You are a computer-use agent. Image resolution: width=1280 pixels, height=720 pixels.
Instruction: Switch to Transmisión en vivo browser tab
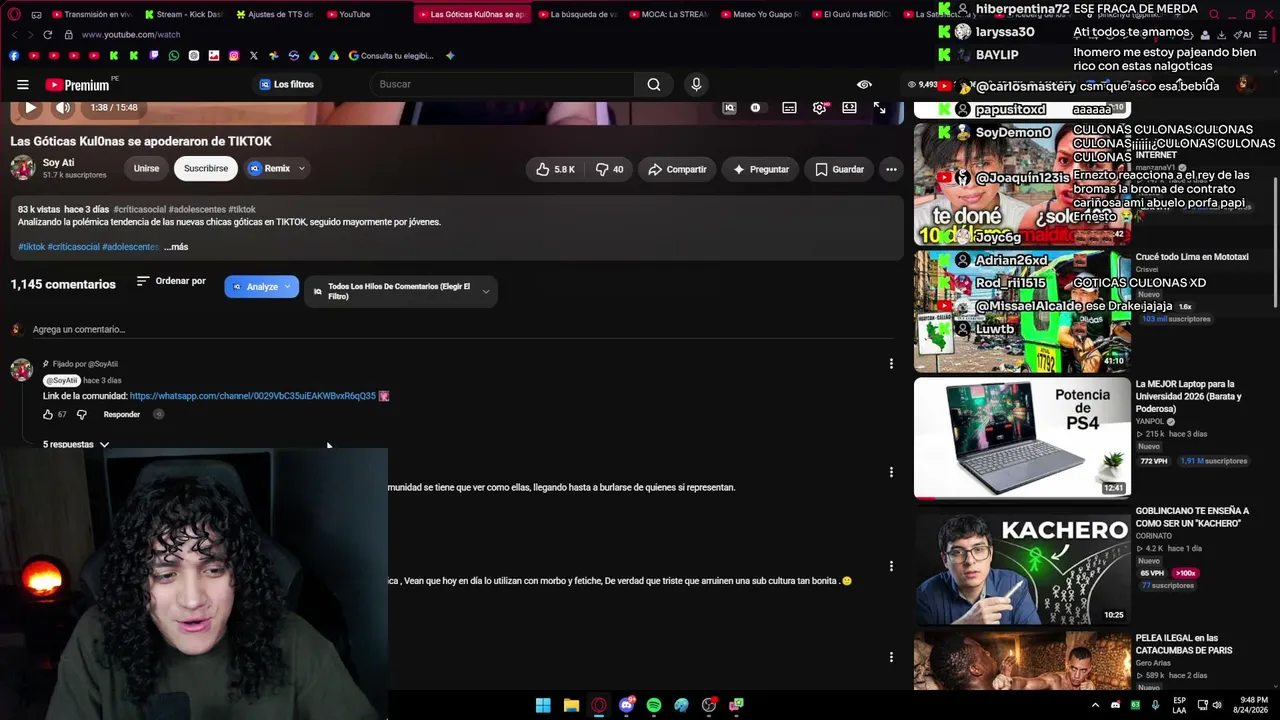pyautogui.click(x=91, y=15)
